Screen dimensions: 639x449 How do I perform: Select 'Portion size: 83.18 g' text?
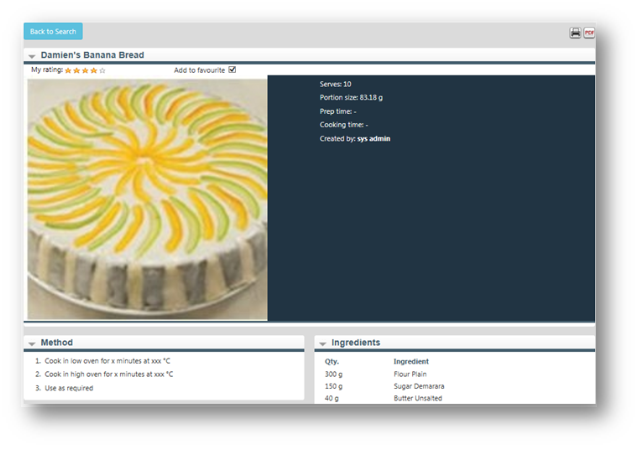[351, 97]
